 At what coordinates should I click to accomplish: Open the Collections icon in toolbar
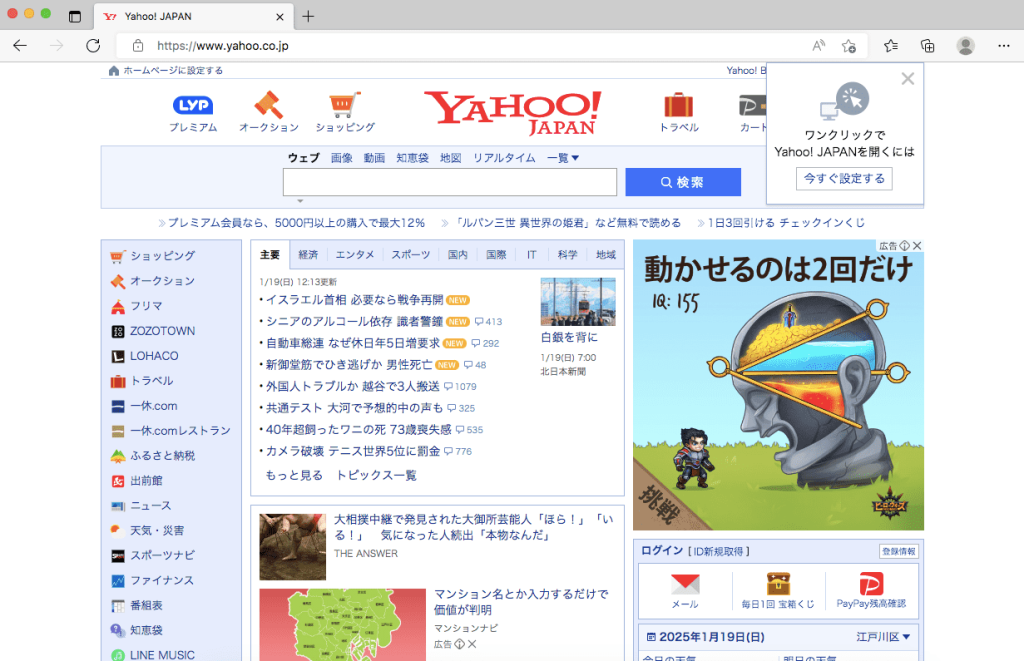click(x=927, y=46)
